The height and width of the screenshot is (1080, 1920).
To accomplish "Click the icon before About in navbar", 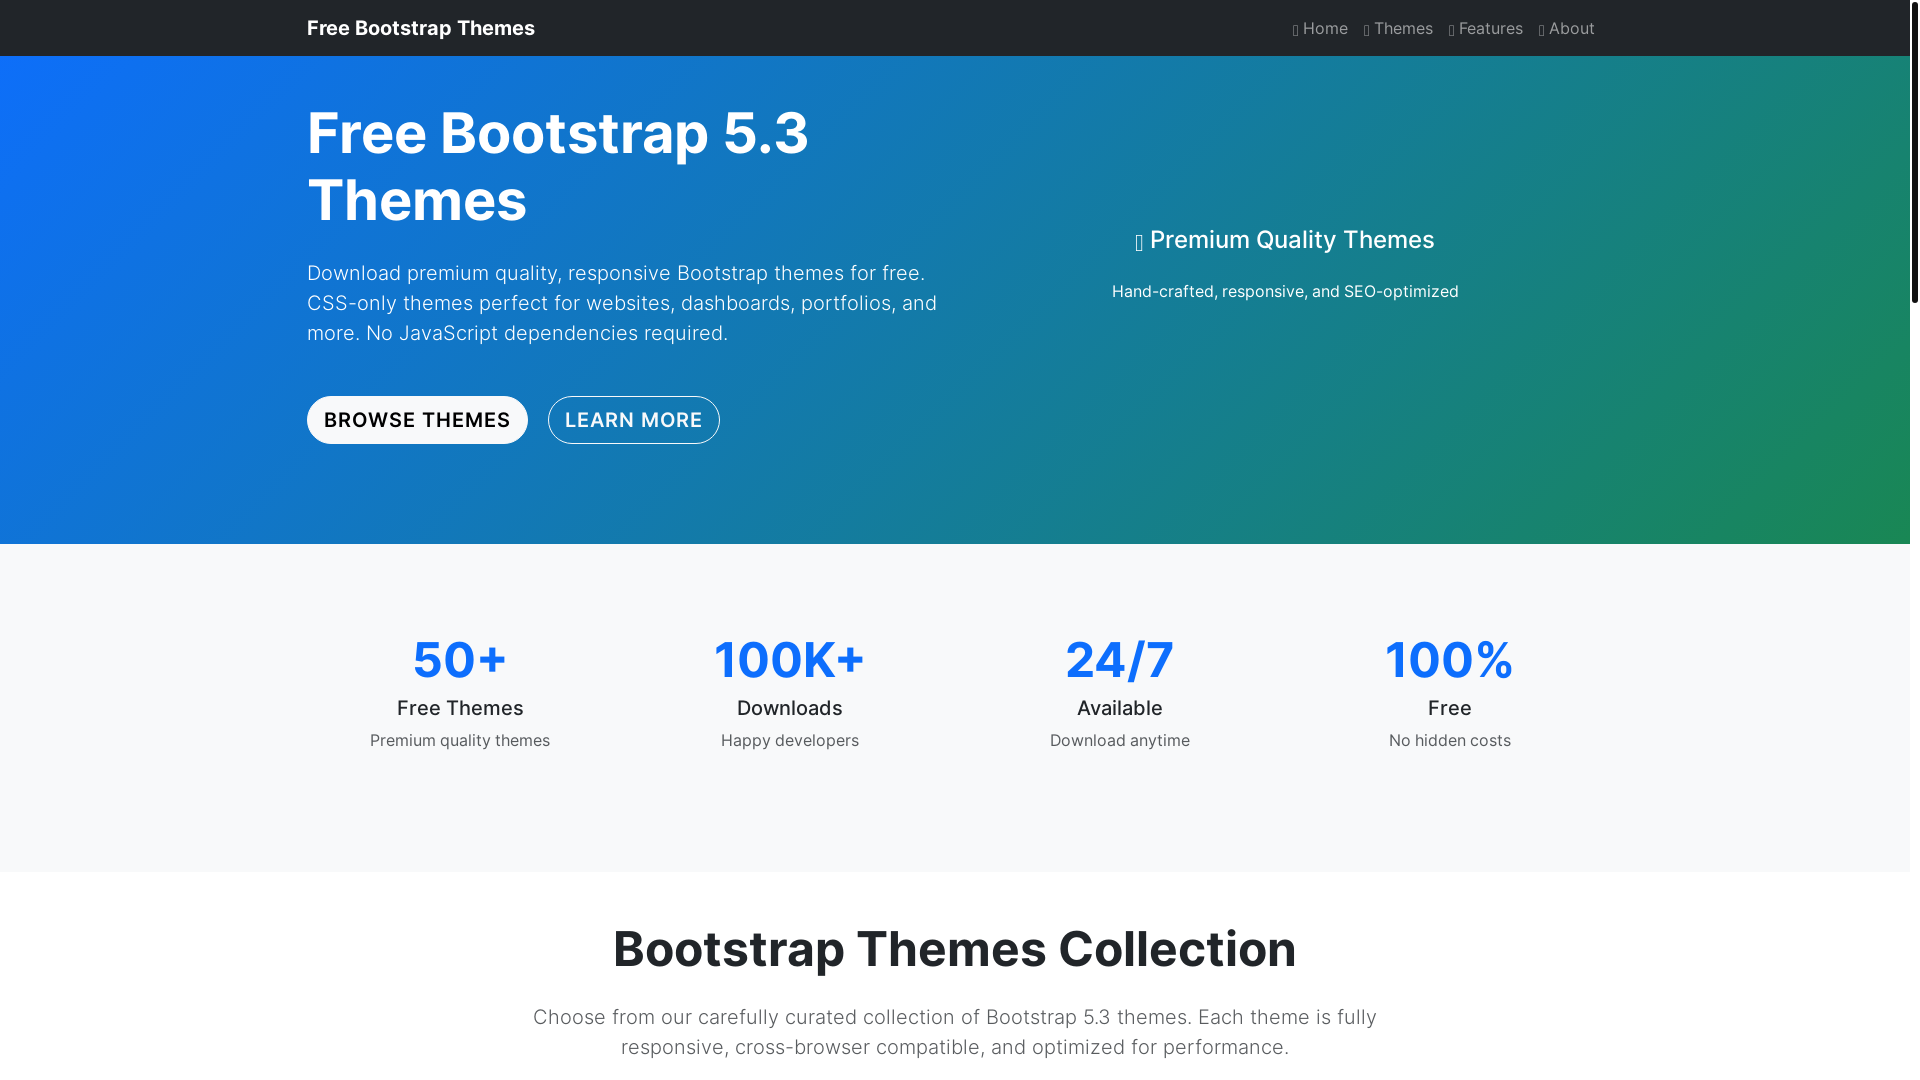I will [x=1542, y=30].
